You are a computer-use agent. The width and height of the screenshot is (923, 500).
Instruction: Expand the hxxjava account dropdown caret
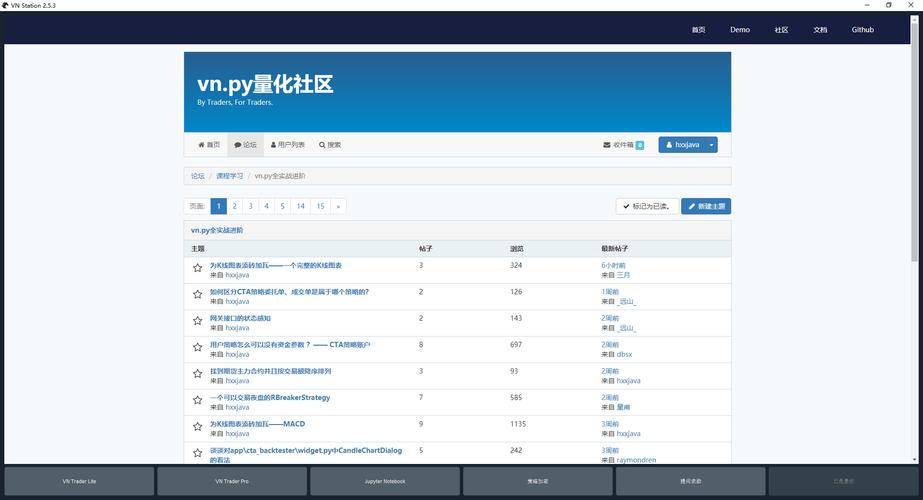[711, 145]
